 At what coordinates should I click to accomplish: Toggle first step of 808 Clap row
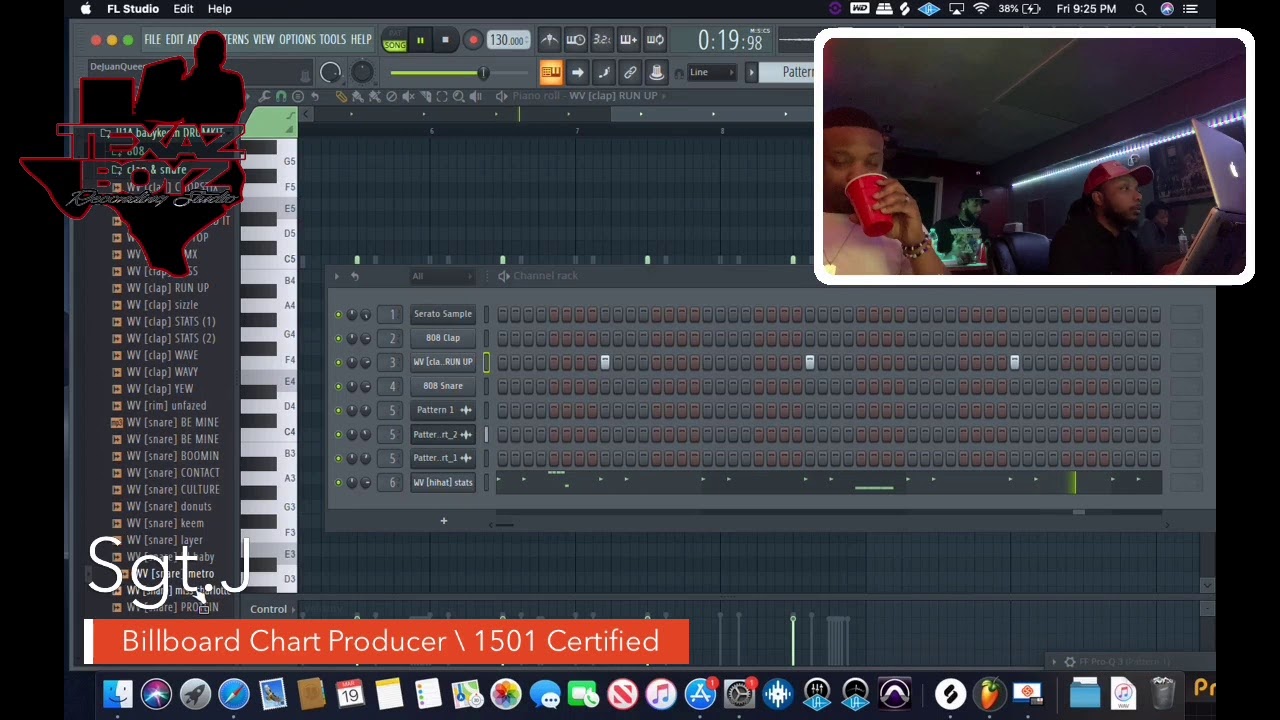[502, 338]
